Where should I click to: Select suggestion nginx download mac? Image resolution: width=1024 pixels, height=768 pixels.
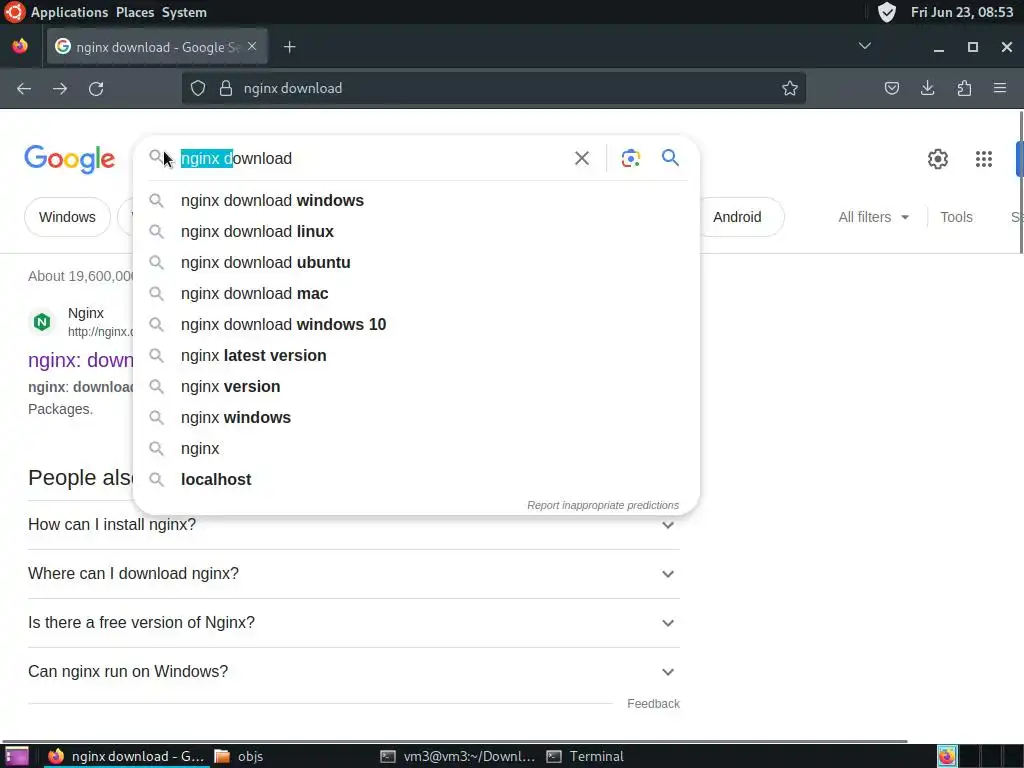[416, 293]
